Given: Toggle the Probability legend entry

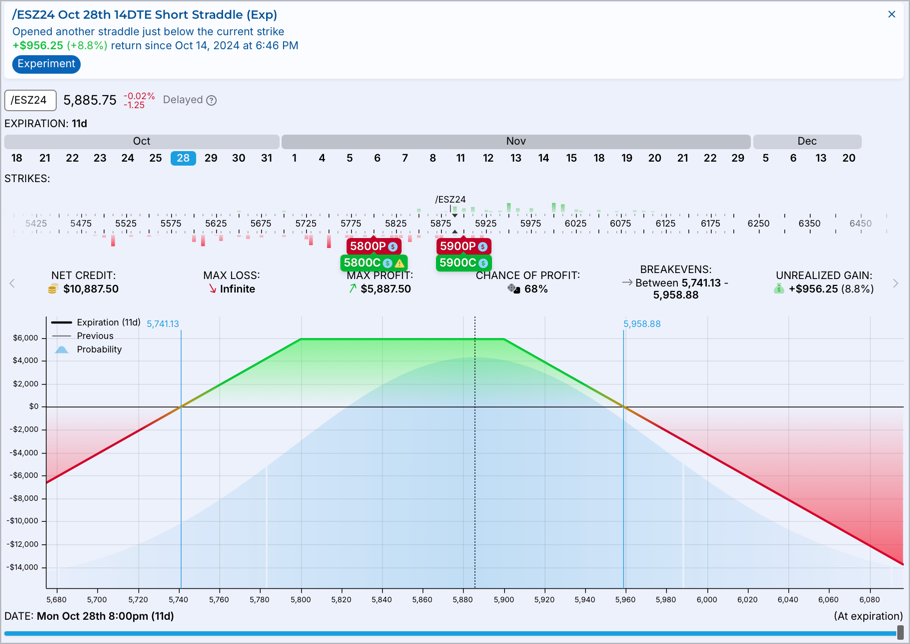Looking at the screenshot, I should (x=88, y=349).
